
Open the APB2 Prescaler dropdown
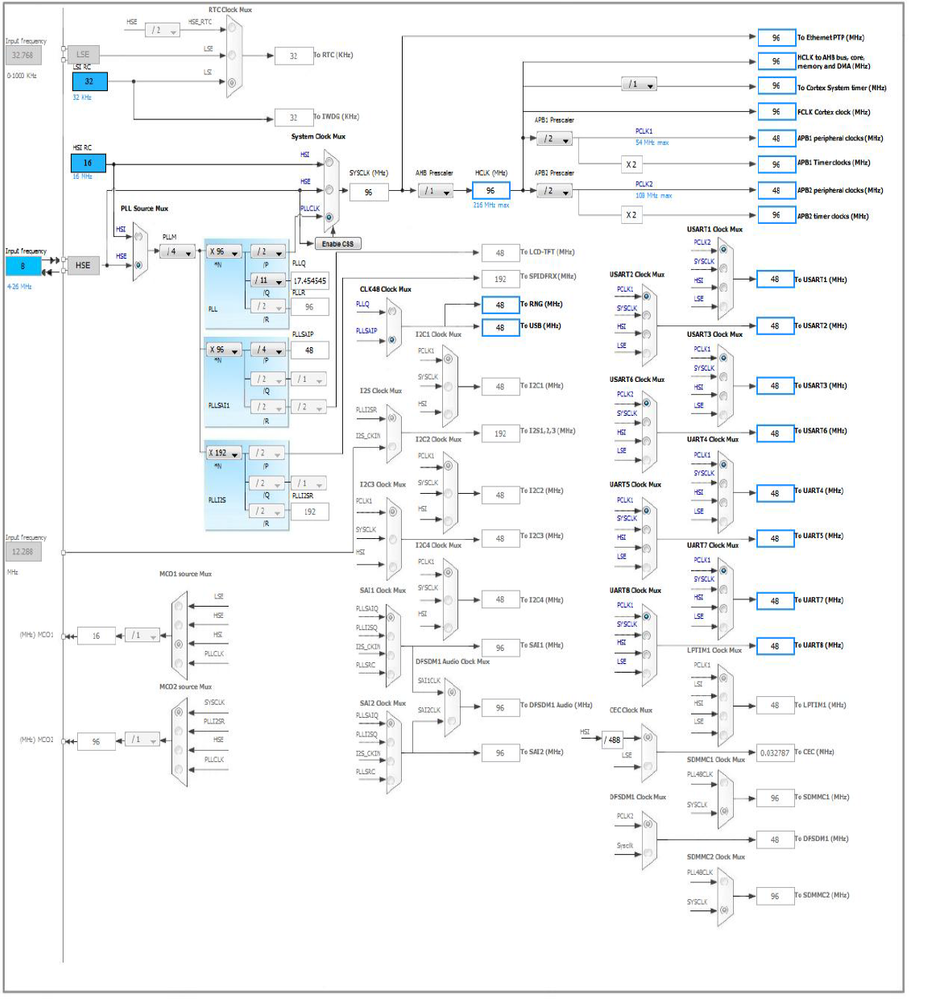click(555, 190)
